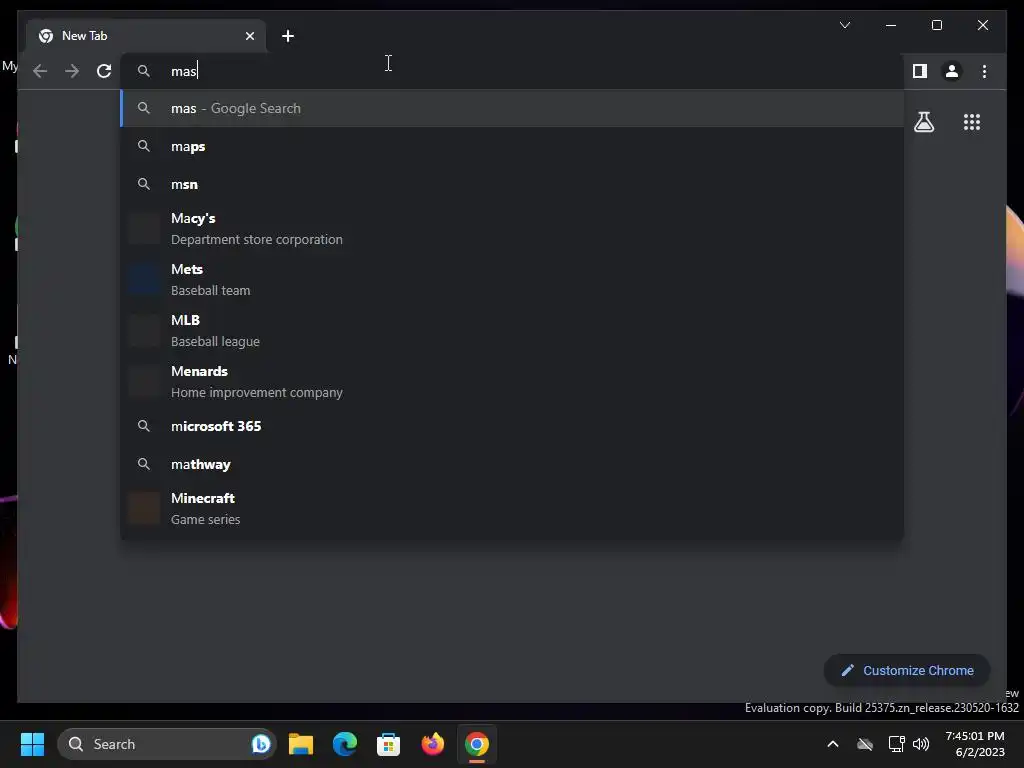Click the Menards suggestion thumbnail image

click(144, 381)
